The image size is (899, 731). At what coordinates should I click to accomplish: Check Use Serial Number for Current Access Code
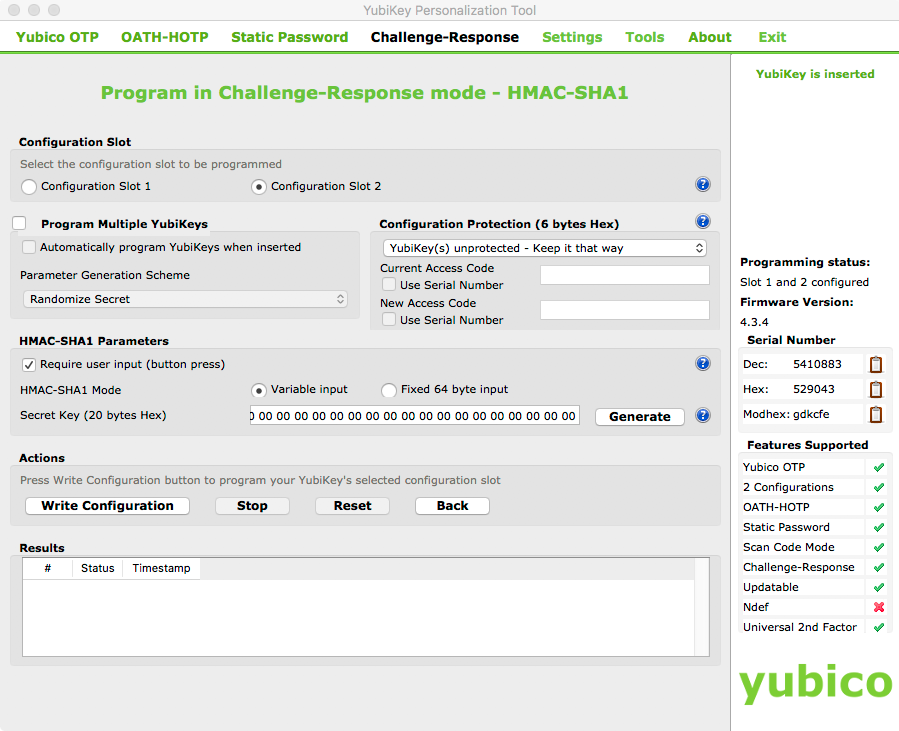pyautogui.click(x=389, y=284)
